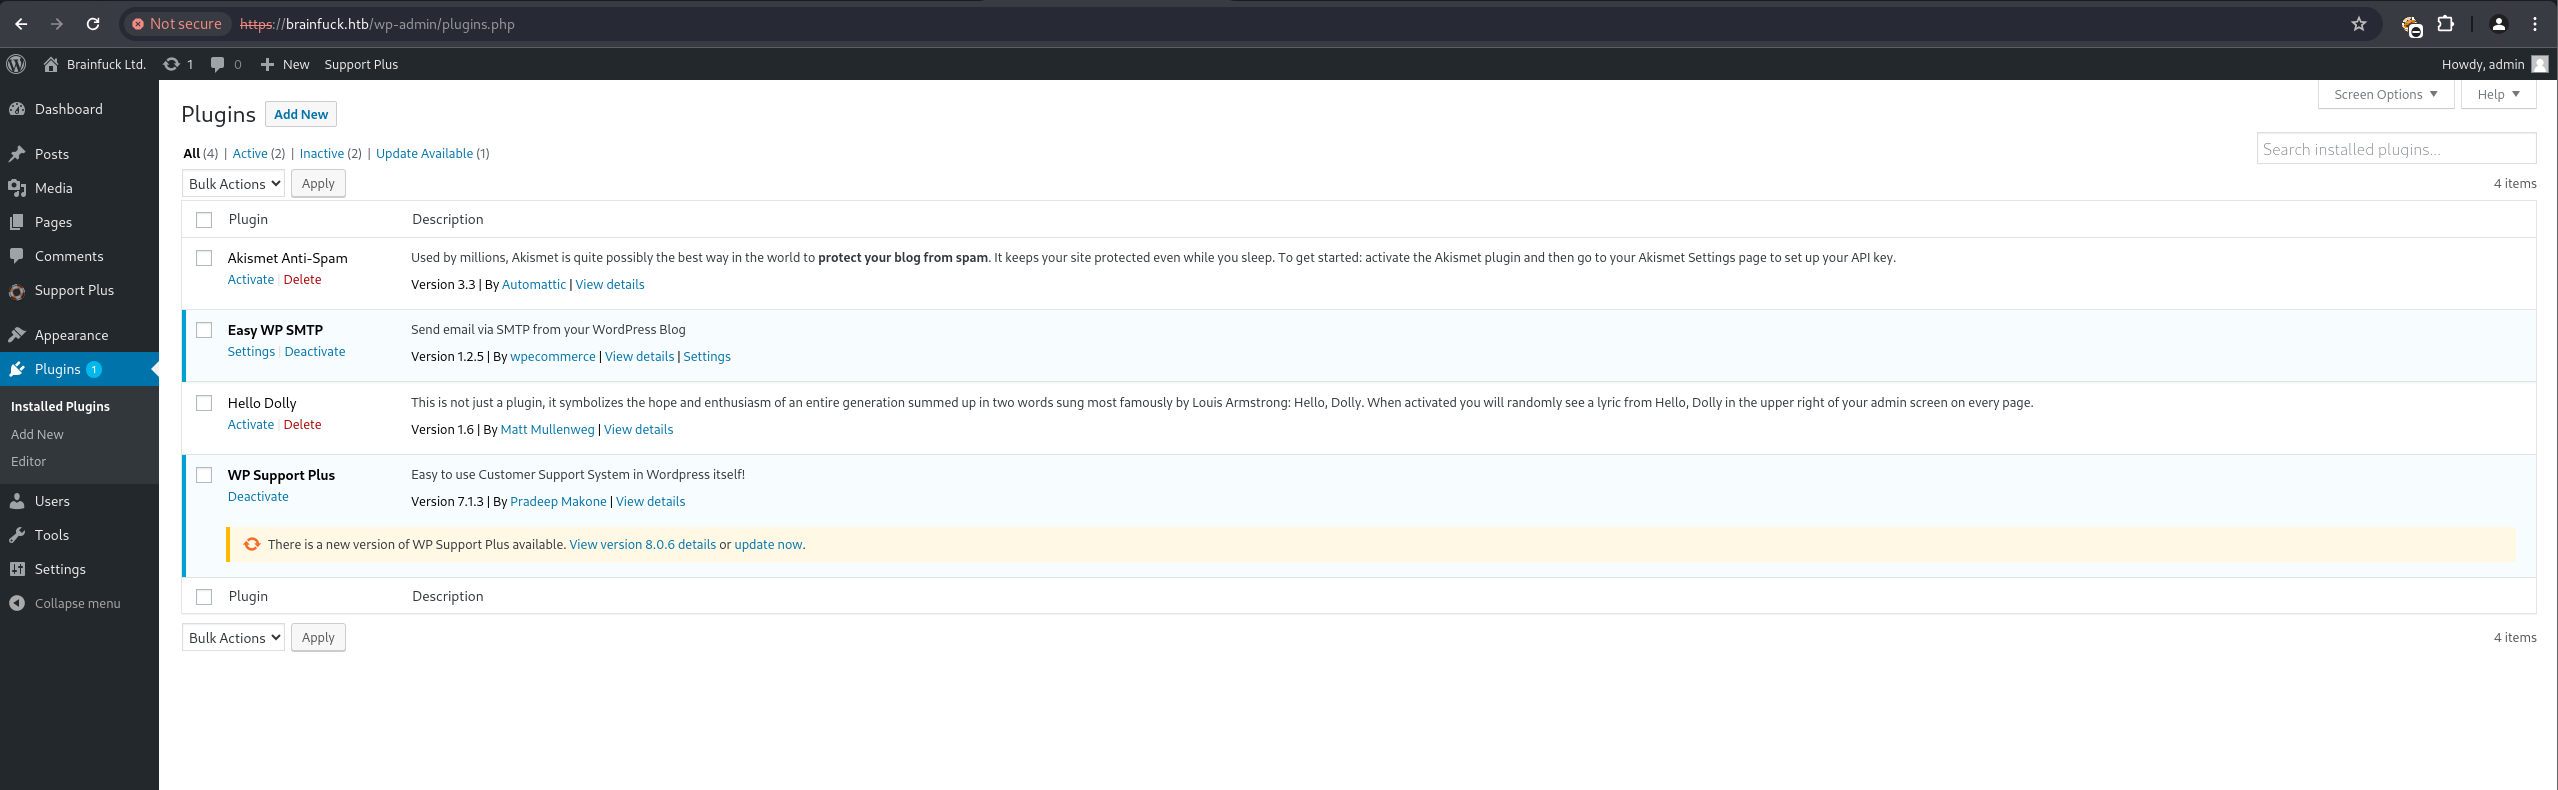
Task: Expand the Screen Options panel
Action: click(x=2384, y=94)
